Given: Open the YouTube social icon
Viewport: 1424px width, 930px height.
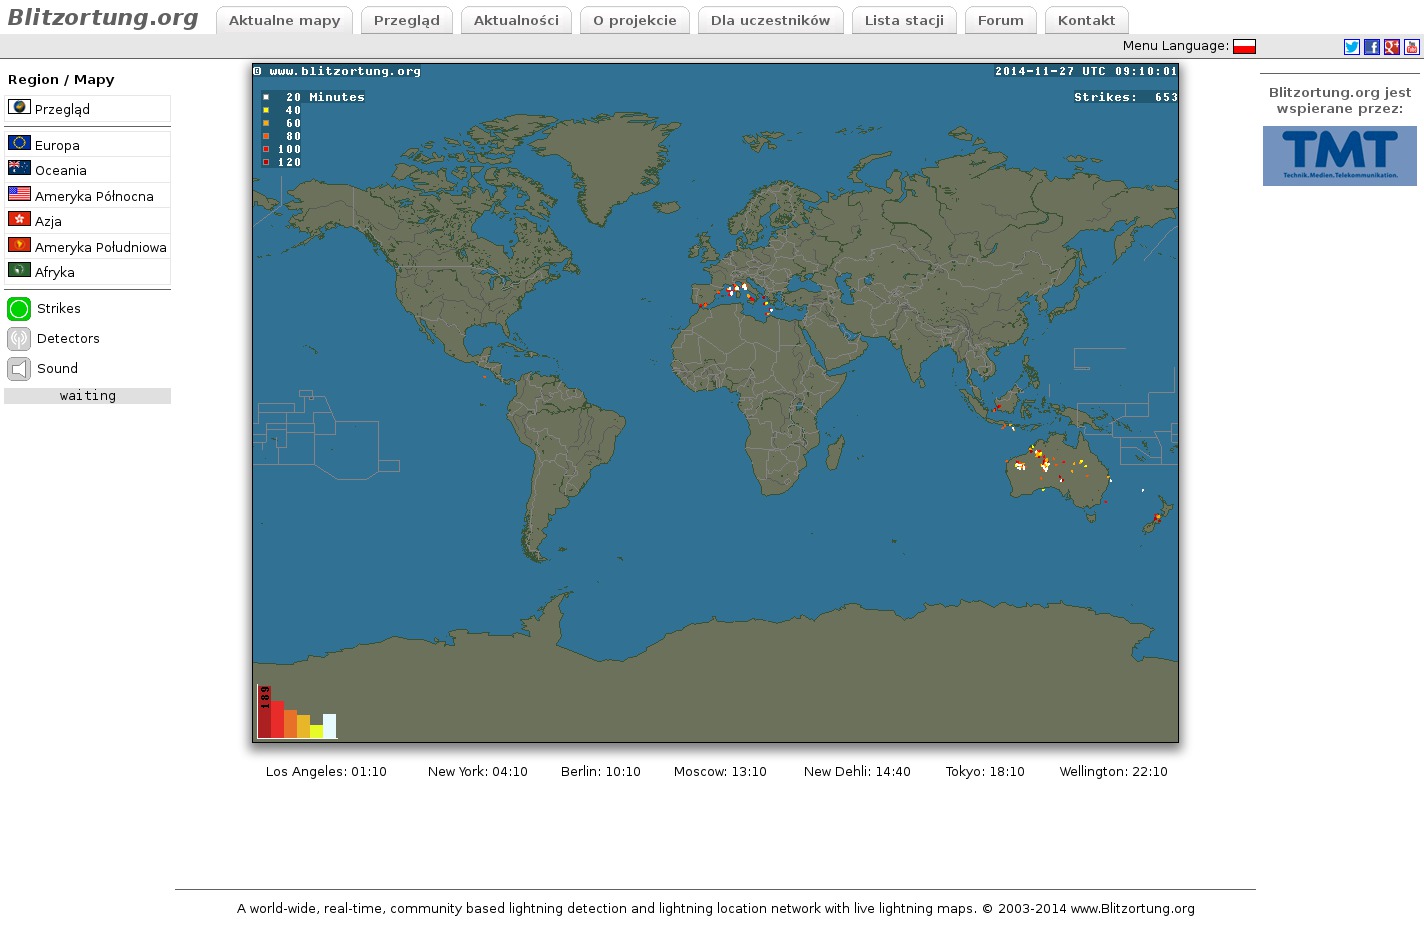Looking at the screenshot, I should pos(1411,47).
